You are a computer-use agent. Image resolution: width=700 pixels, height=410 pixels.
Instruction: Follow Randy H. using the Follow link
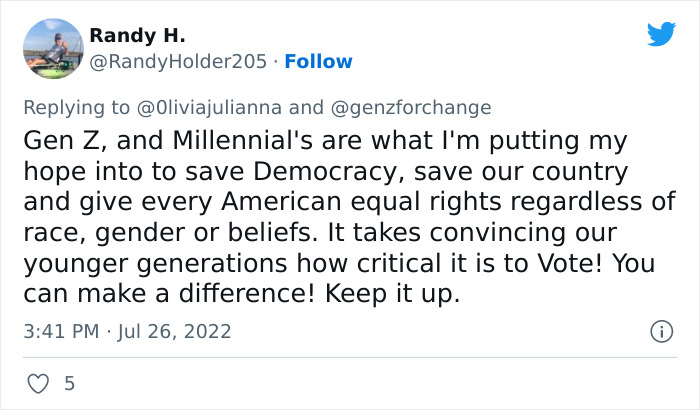point(318,62)
